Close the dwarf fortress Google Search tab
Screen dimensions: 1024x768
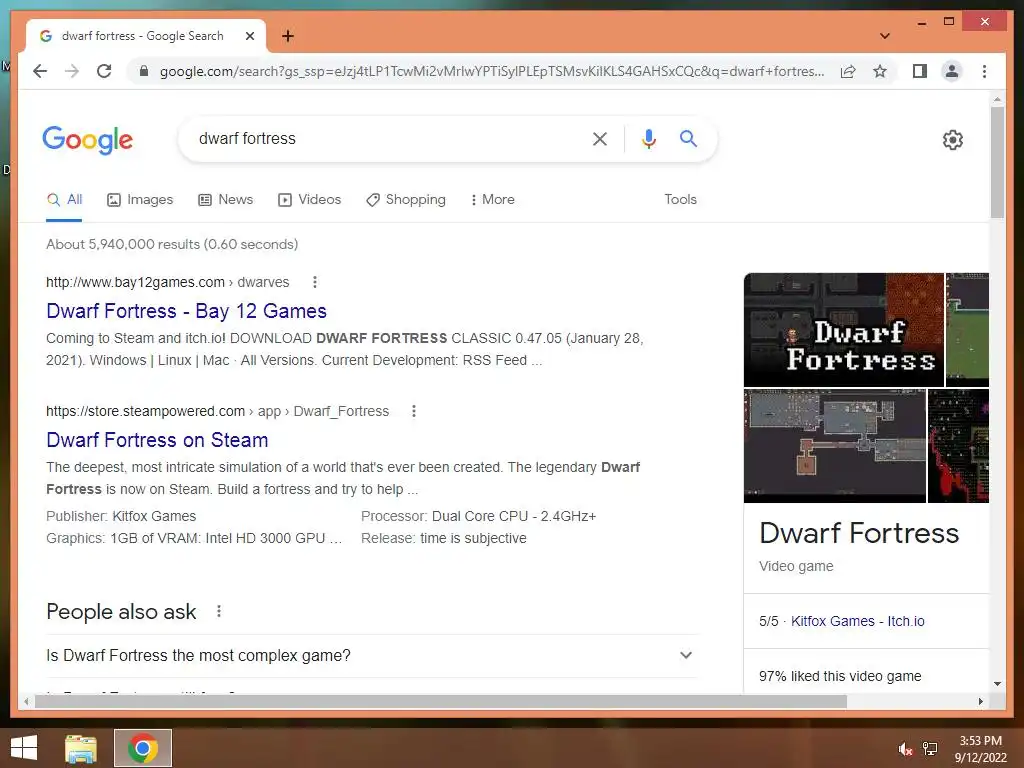click(x=250, y=36)
